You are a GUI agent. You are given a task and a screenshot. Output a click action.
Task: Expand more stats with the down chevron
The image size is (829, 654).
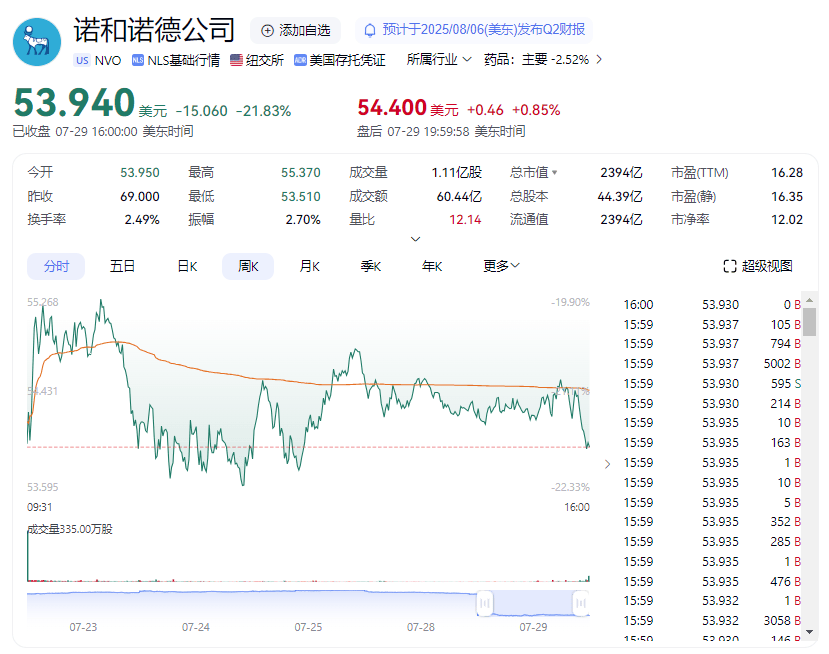[416, 239]
